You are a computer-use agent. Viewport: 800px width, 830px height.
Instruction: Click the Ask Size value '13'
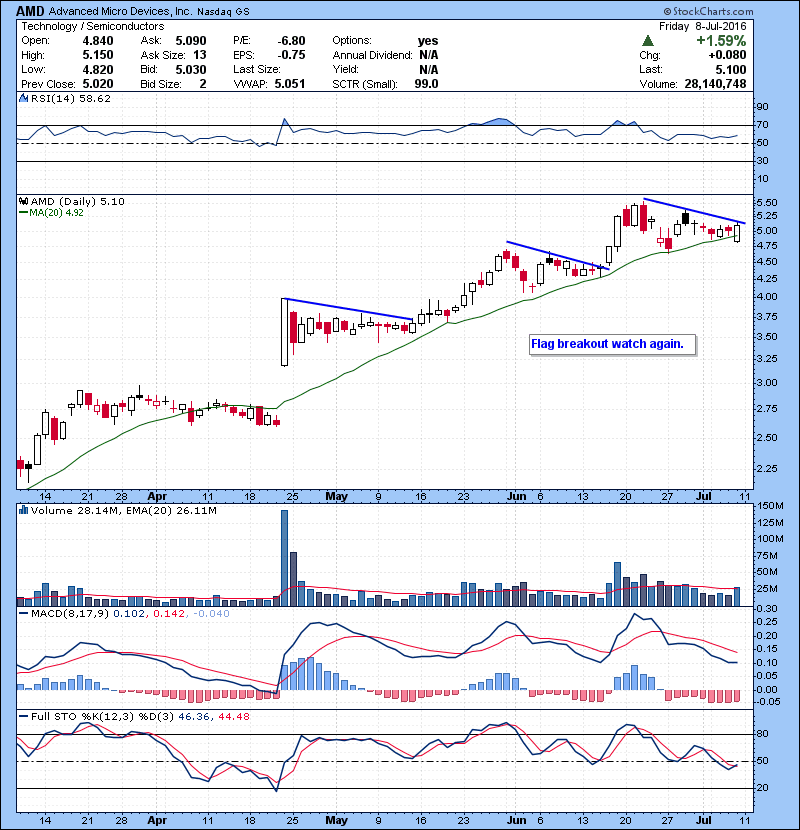click(200, 55)
